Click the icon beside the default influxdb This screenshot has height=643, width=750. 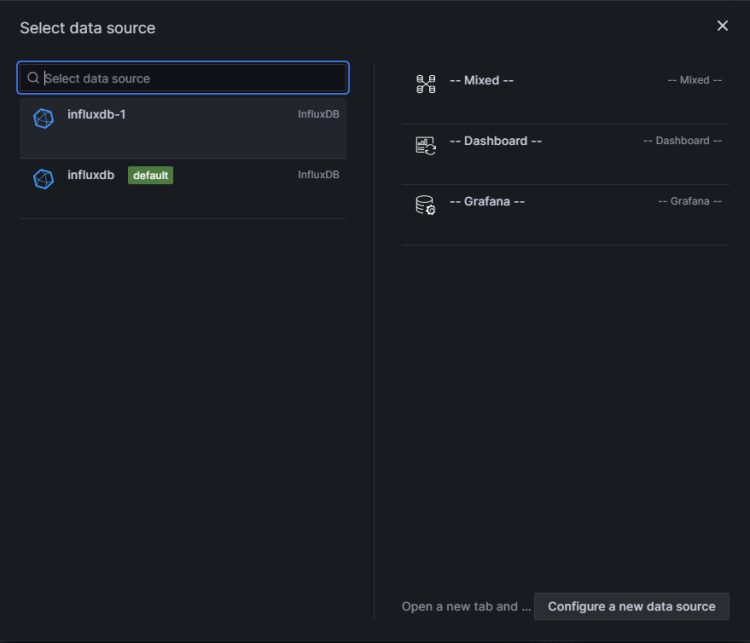pos(43,179)
